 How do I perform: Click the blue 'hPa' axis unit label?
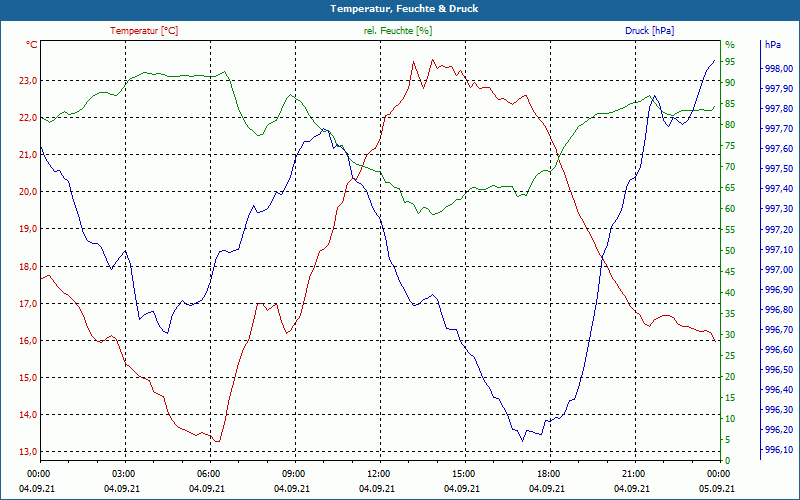tap(772, 45)
